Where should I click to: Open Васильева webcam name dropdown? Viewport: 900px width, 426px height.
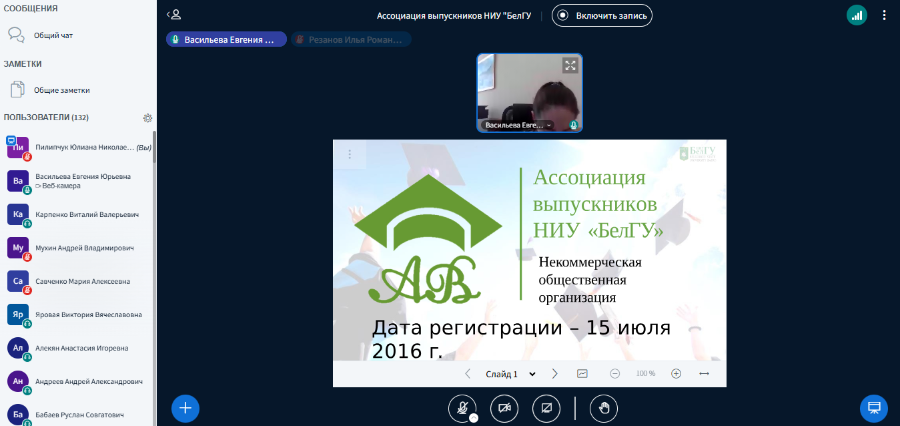pyautogui.click(x=518, y=125)
